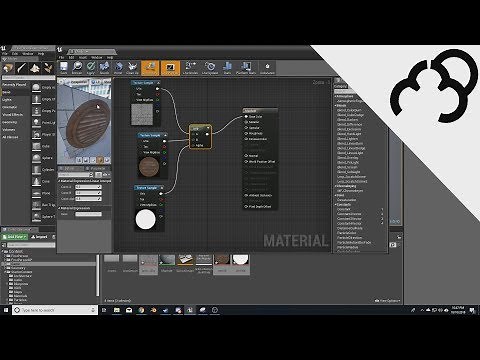Open the Lit view mode dropdown in preview

[x=95, y=82]
